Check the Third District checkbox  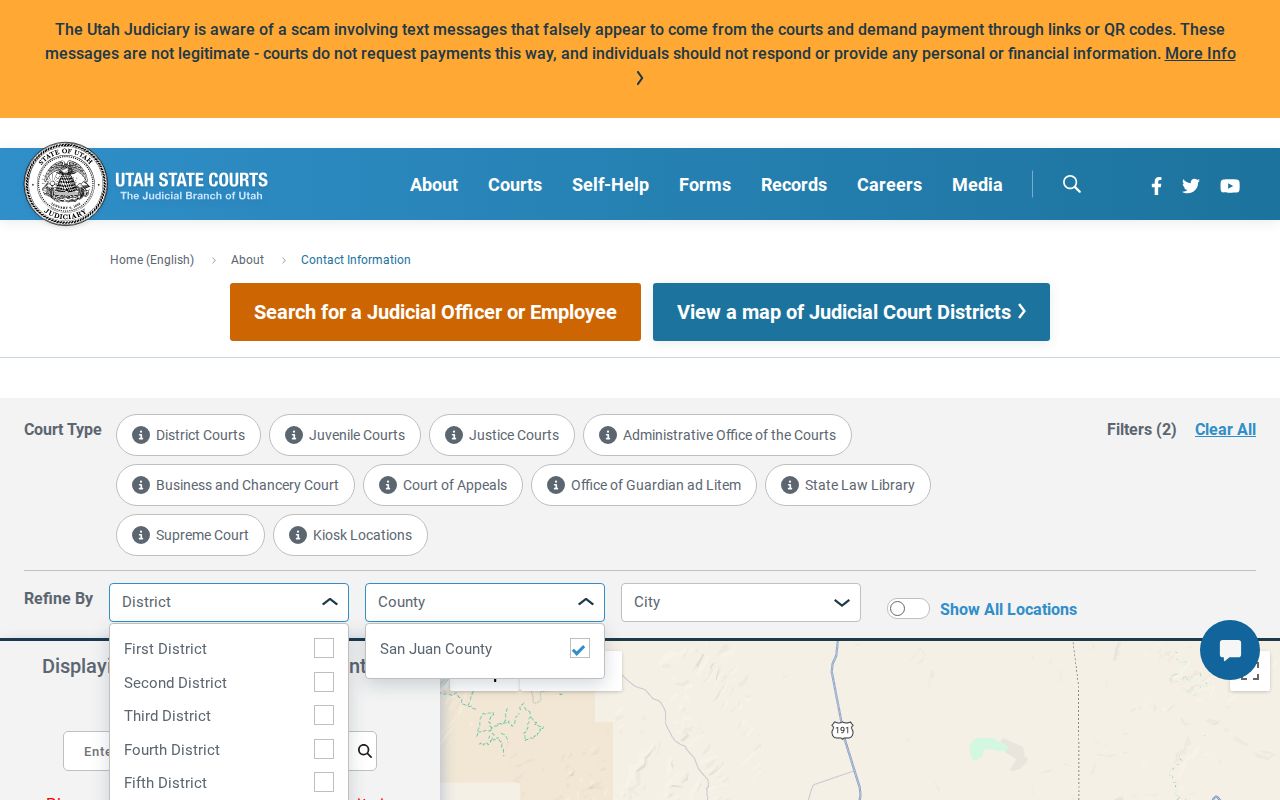coord(324,715)
